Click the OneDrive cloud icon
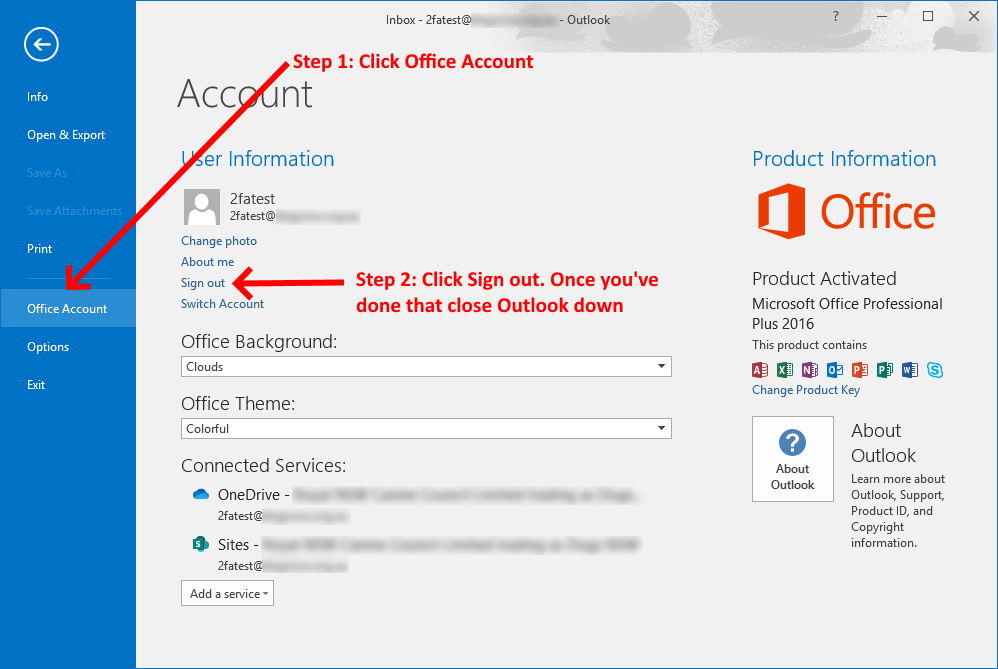Image resolution: width=998 pixels, height=669 pixels. click(x=201, y=494)
